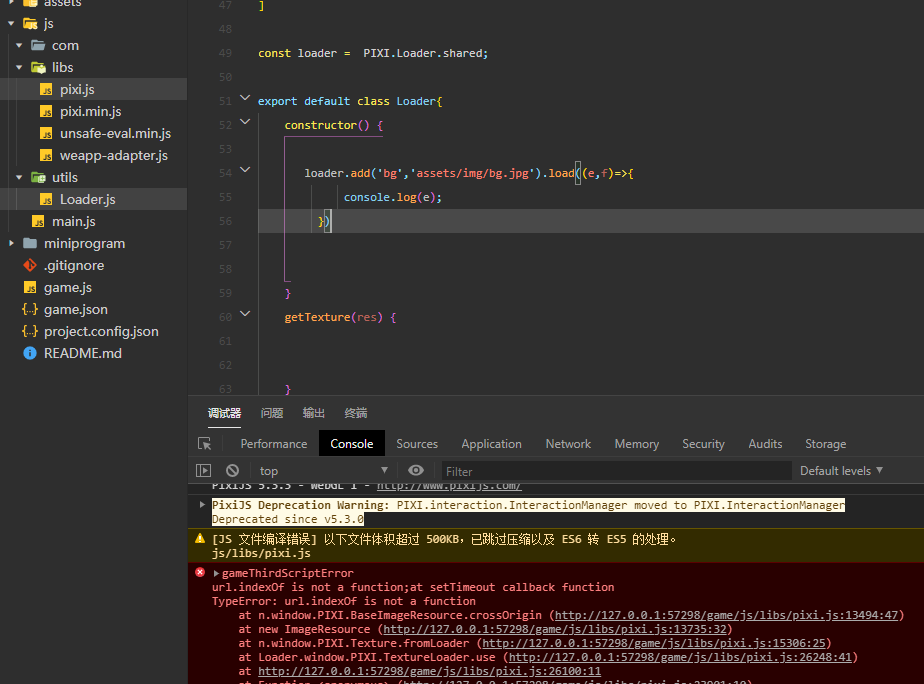
Task: Click the js folder icon
Action: click(x=30, y=24)
